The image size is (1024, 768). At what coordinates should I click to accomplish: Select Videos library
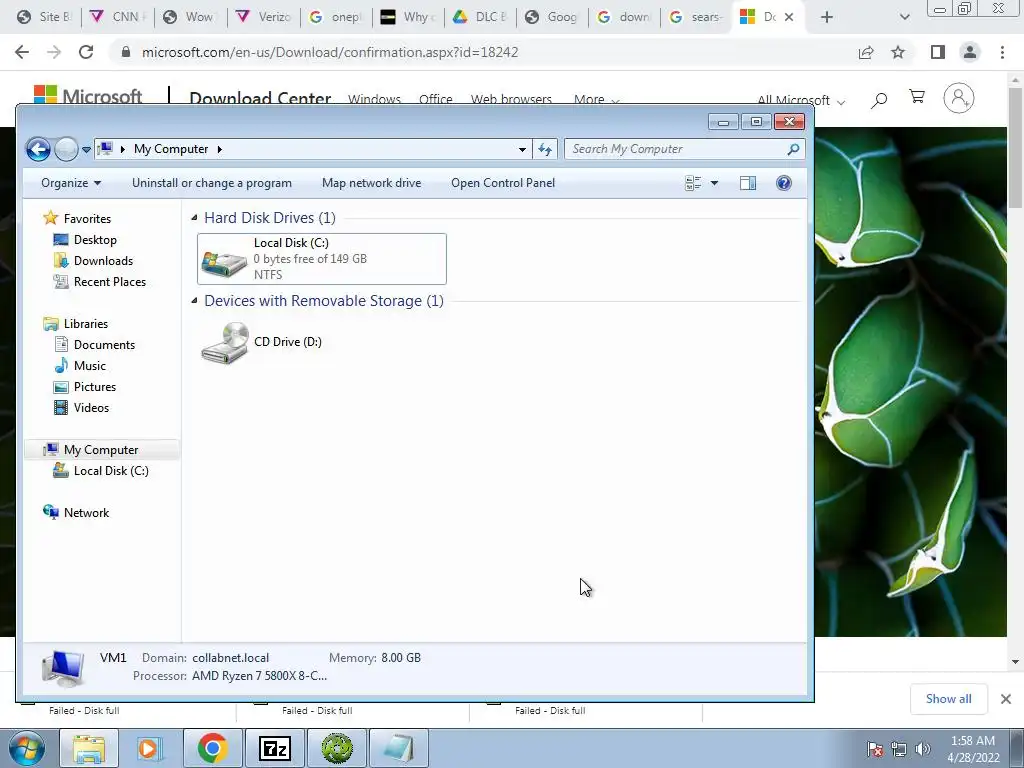point(91,408)
